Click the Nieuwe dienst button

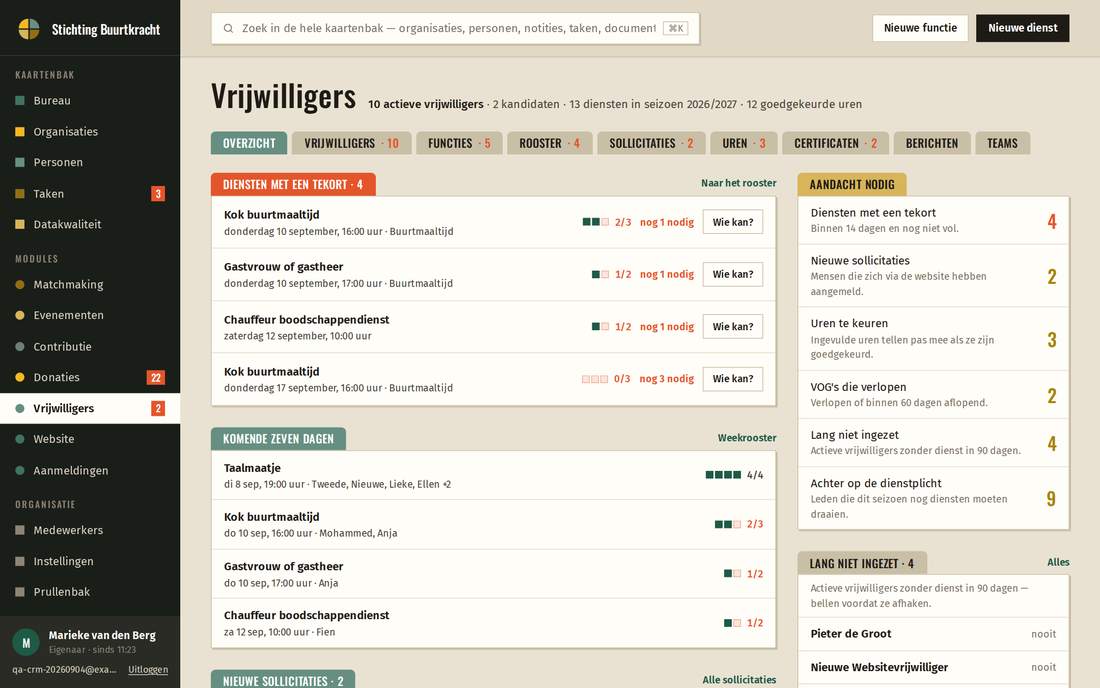coord(1023,28)
